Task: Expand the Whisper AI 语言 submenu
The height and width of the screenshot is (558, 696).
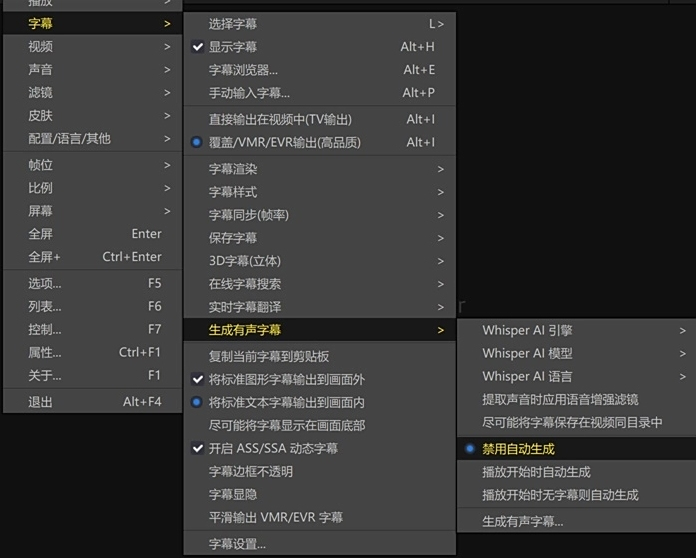Action: point(527,376)
